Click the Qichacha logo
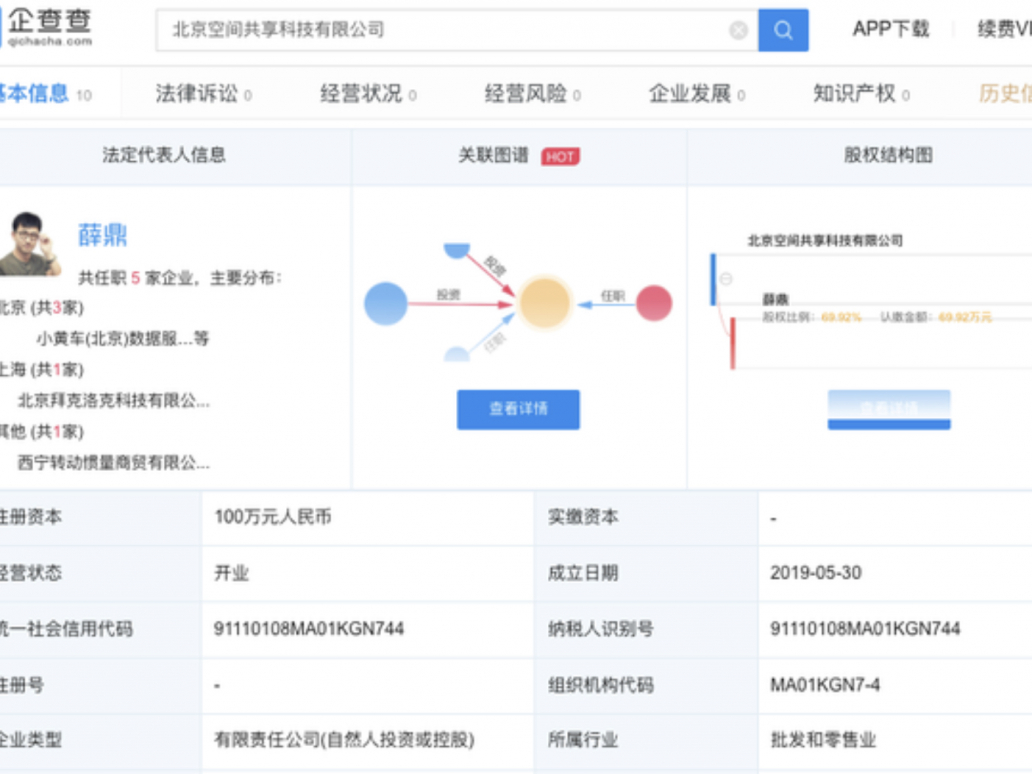1032x774 pixels. coord(46,28)
